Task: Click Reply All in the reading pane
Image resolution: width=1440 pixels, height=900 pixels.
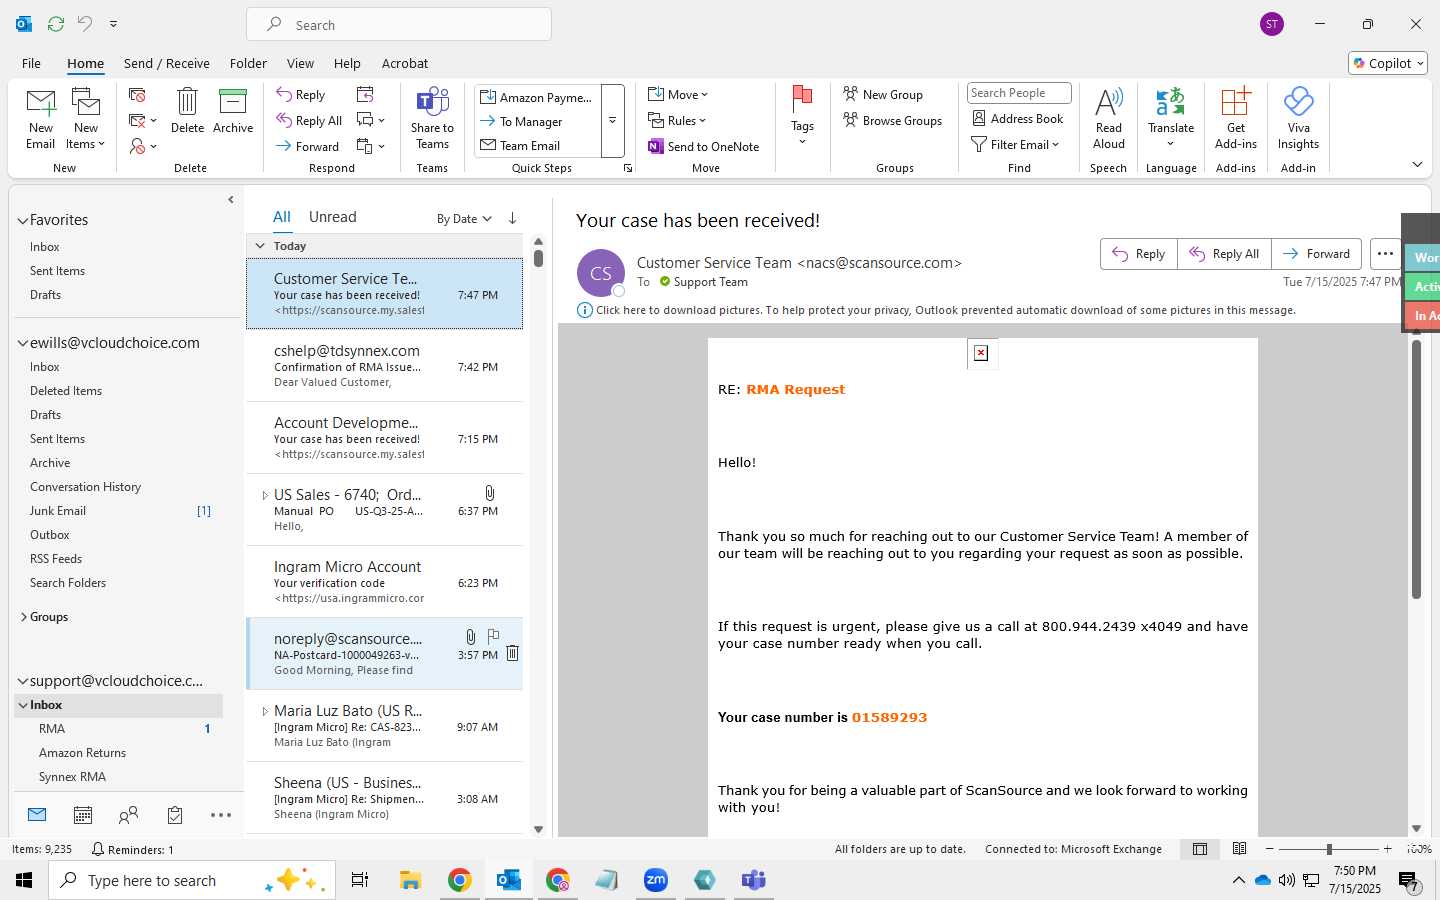Action: (1224, 254)
